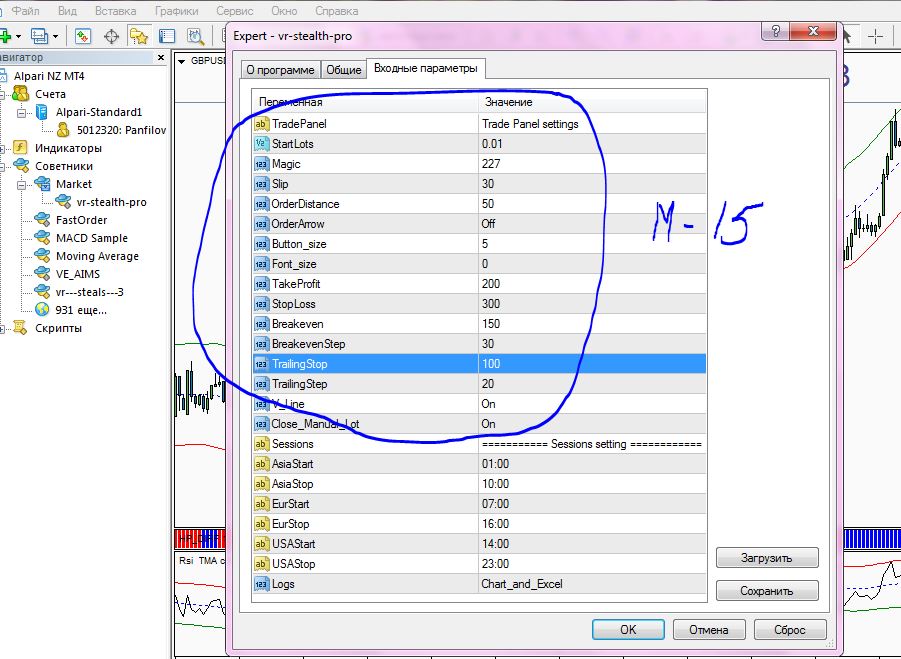Click the vr-stealth-pro expert icon

point(63,202)
